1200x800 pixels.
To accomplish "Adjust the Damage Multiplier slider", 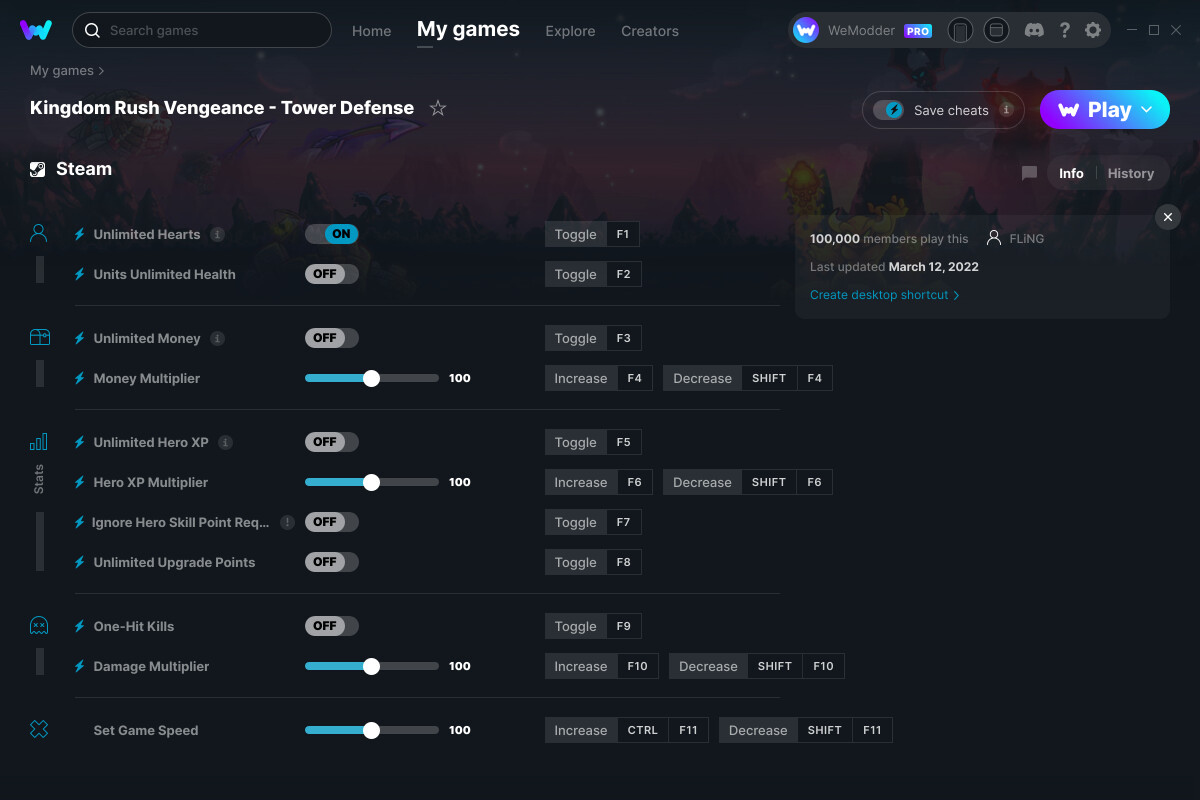I will [x=372, y=666].
